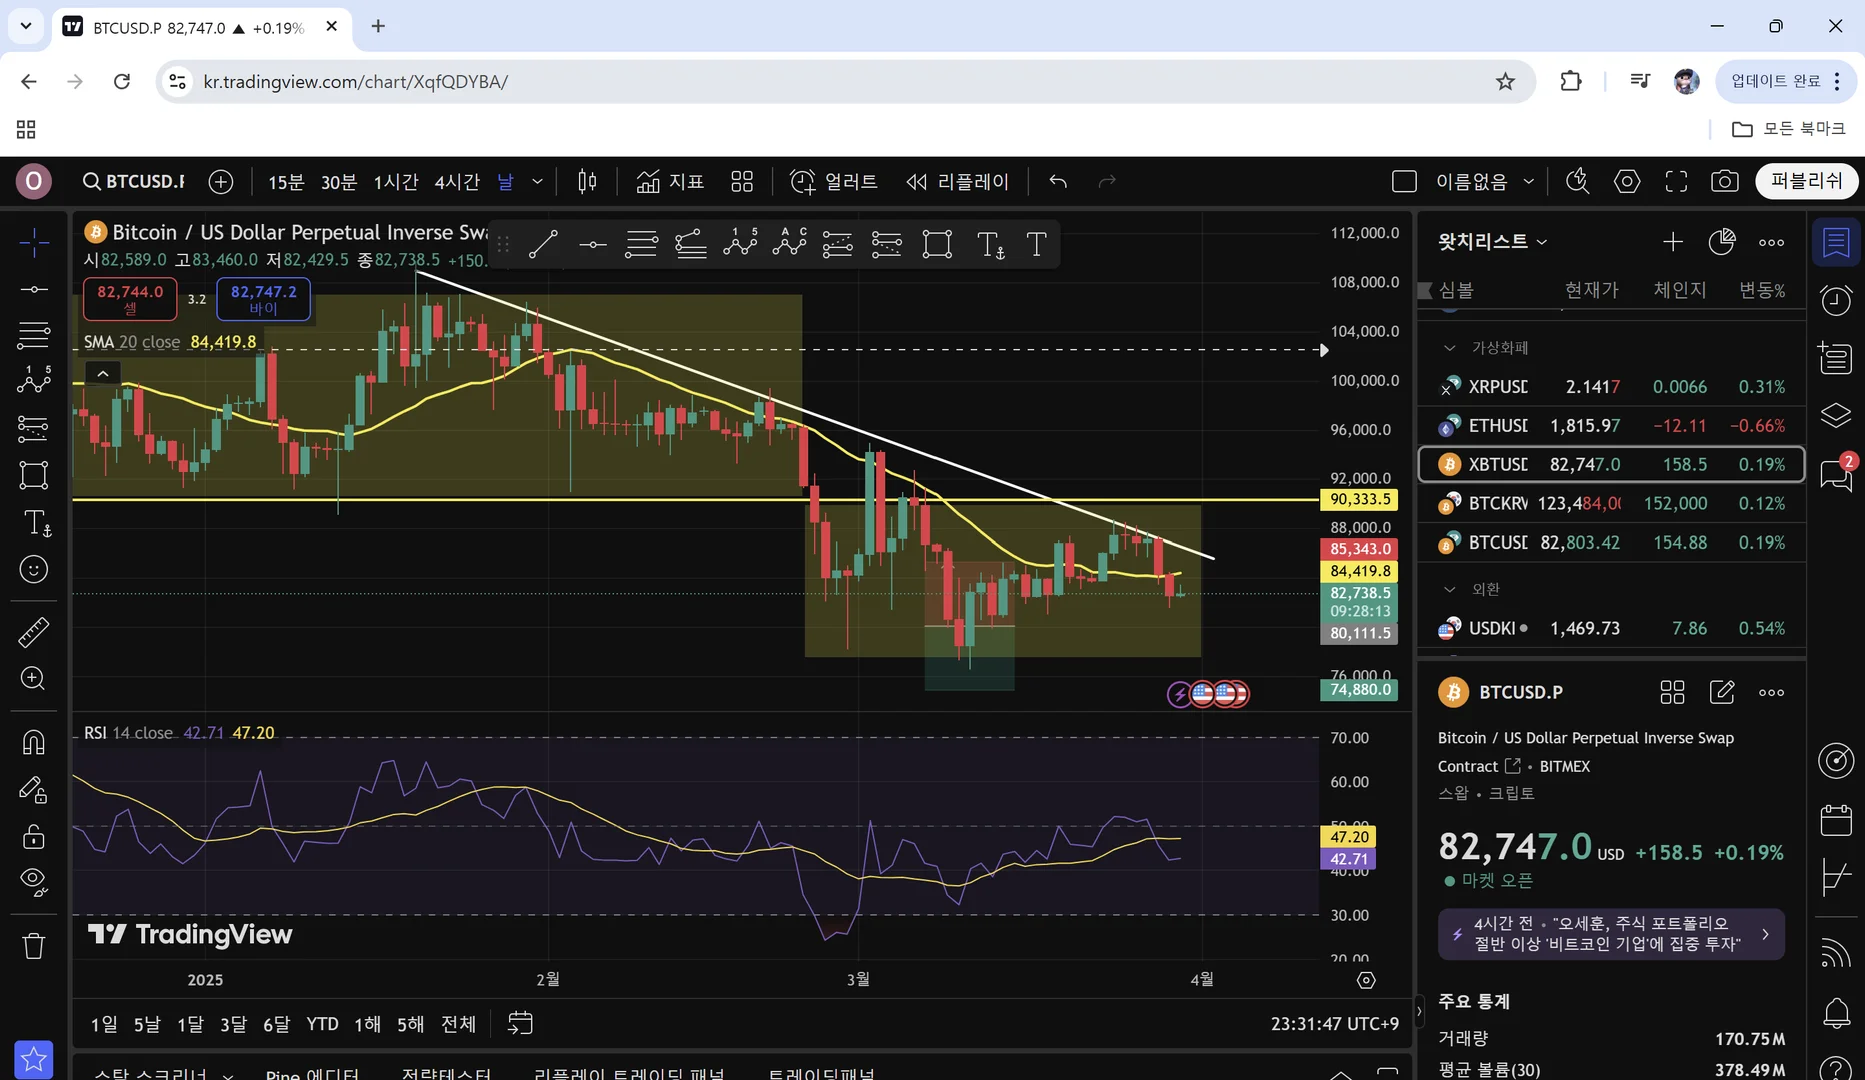
Task: Open Fibonacci retracement tools in left sidebar
Action: click(33, 335)
